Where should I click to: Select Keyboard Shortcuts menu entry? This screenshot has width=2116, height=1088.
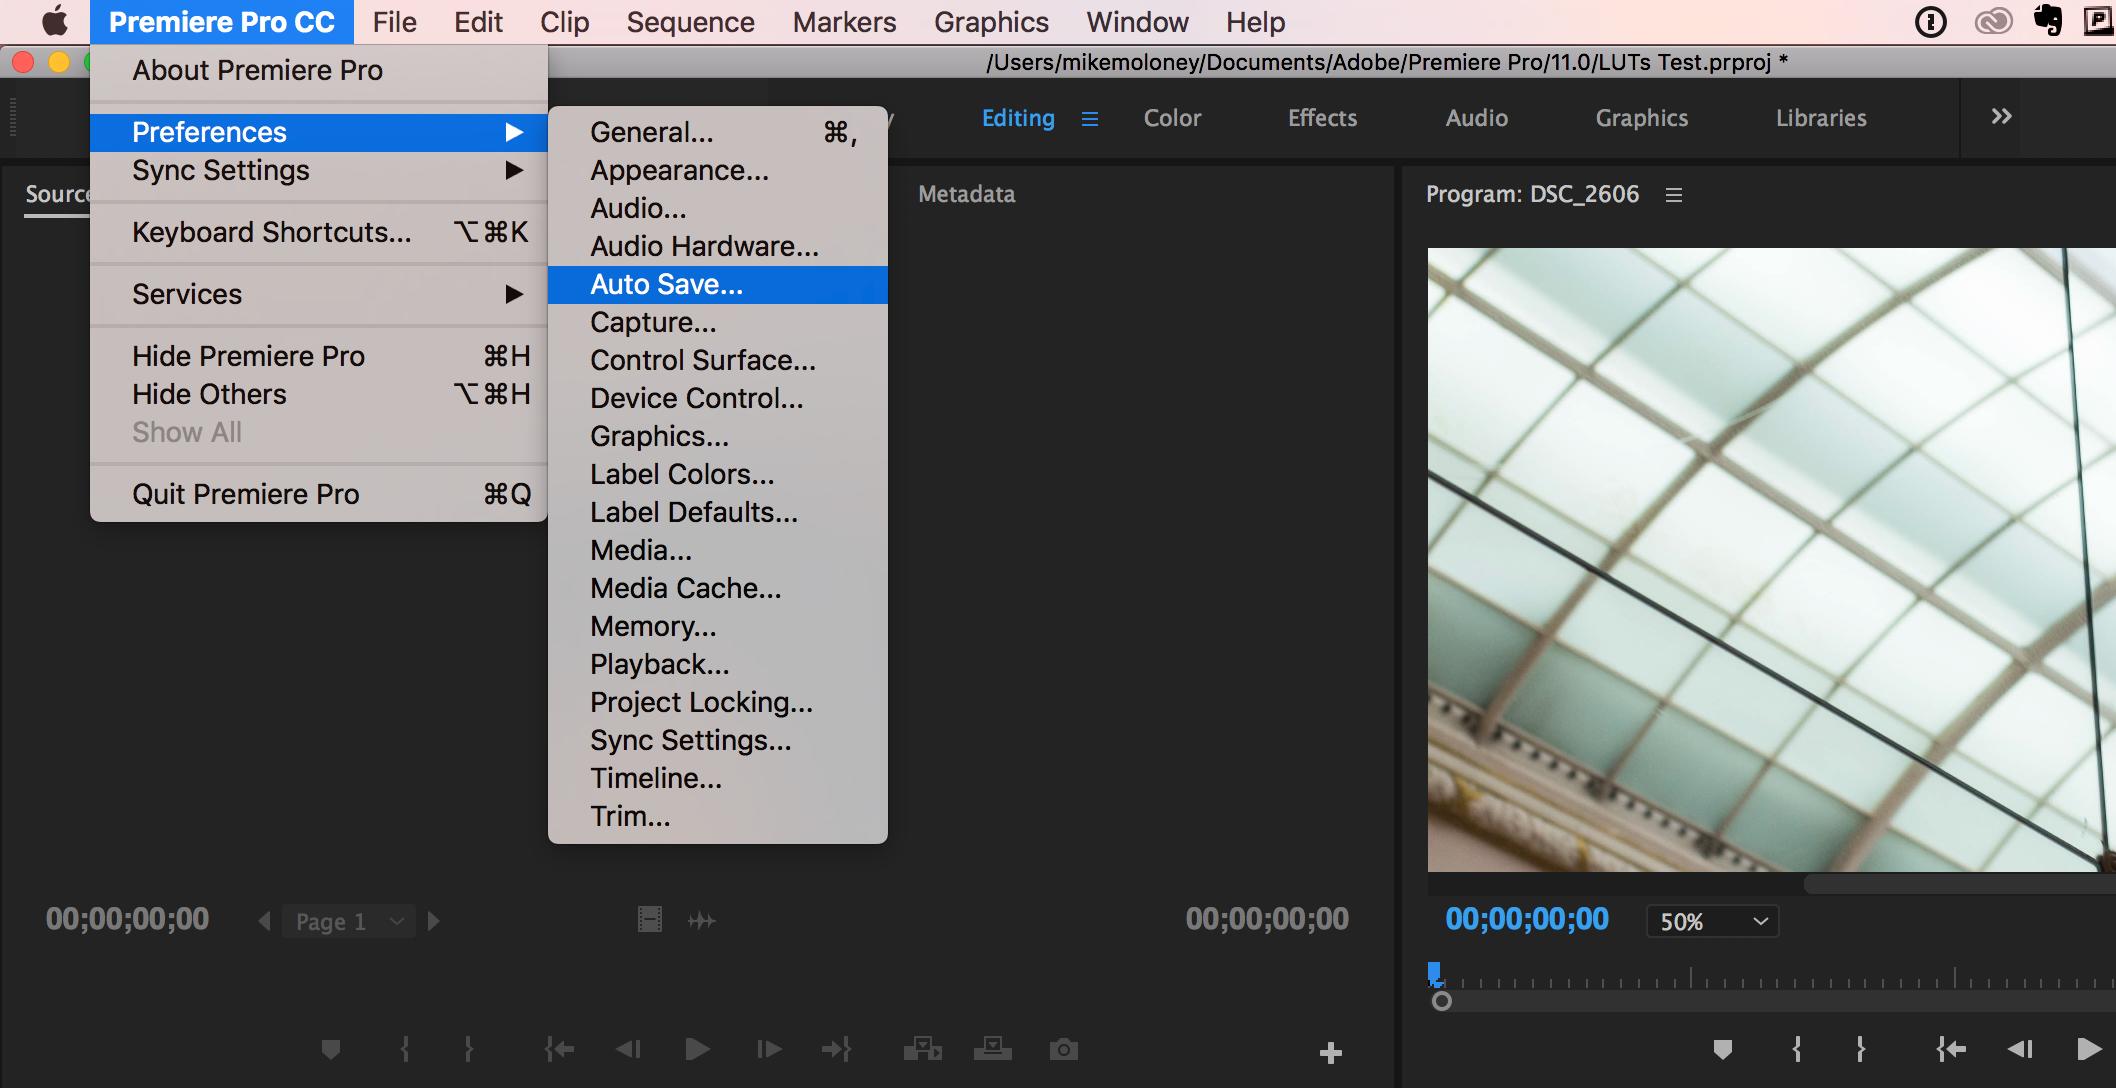pyautogui.click(x=318, y=233)
